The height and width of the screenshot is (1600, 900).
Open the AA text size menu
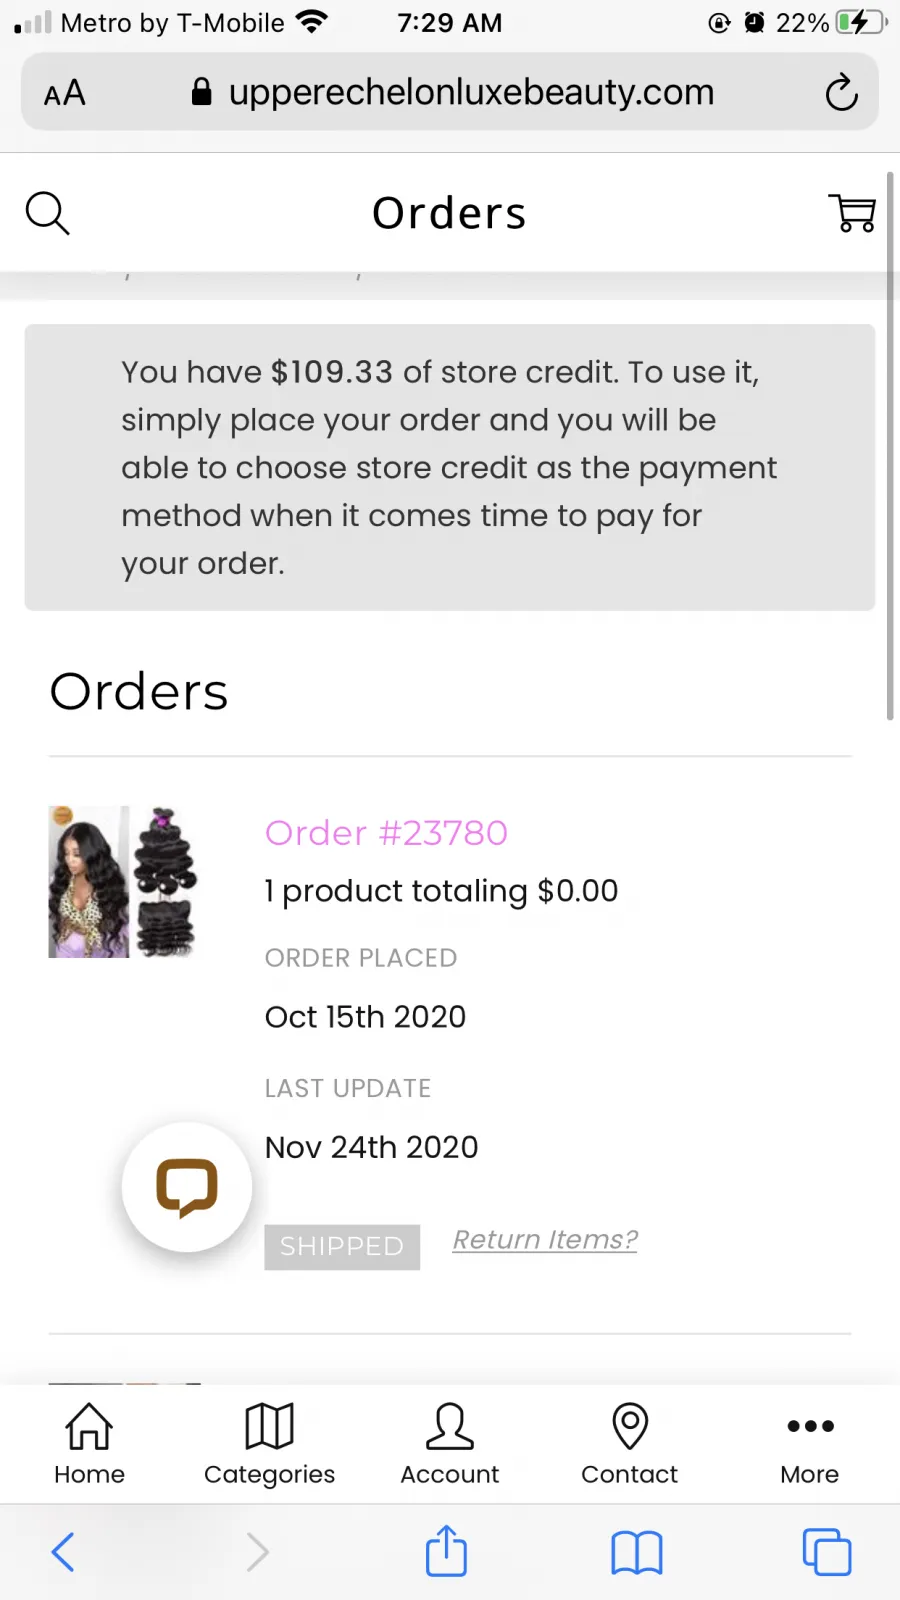(x=65, y=93)
